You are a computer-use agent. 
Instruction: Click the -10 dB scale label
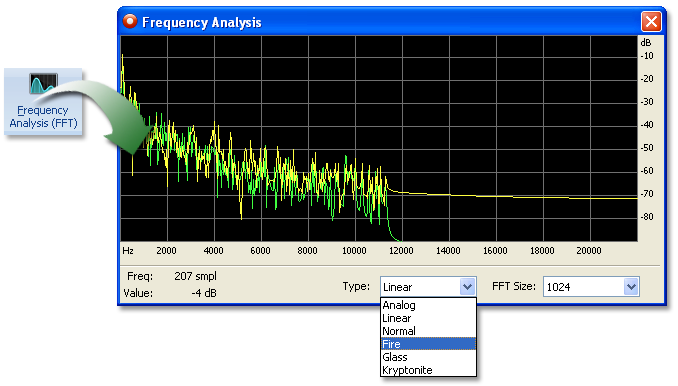click(647, 56)
